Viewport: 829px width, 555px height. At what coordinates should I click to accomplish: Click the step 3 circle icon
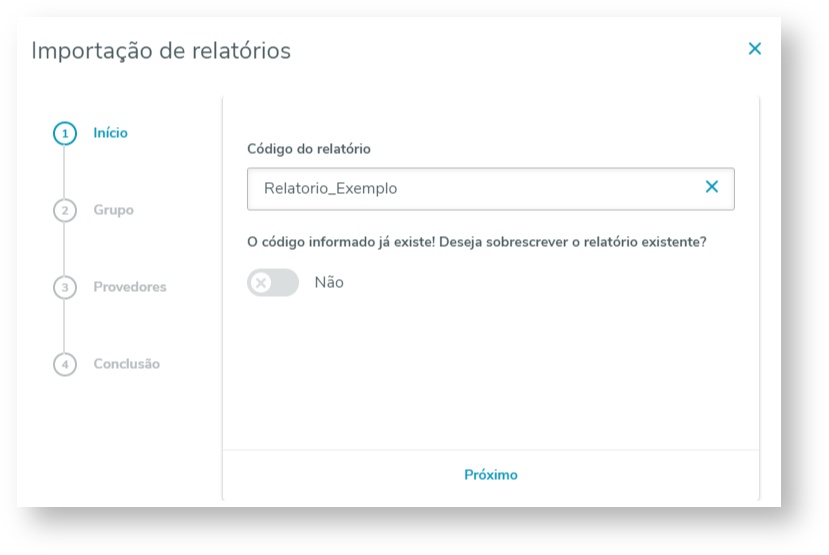(65, 288)
